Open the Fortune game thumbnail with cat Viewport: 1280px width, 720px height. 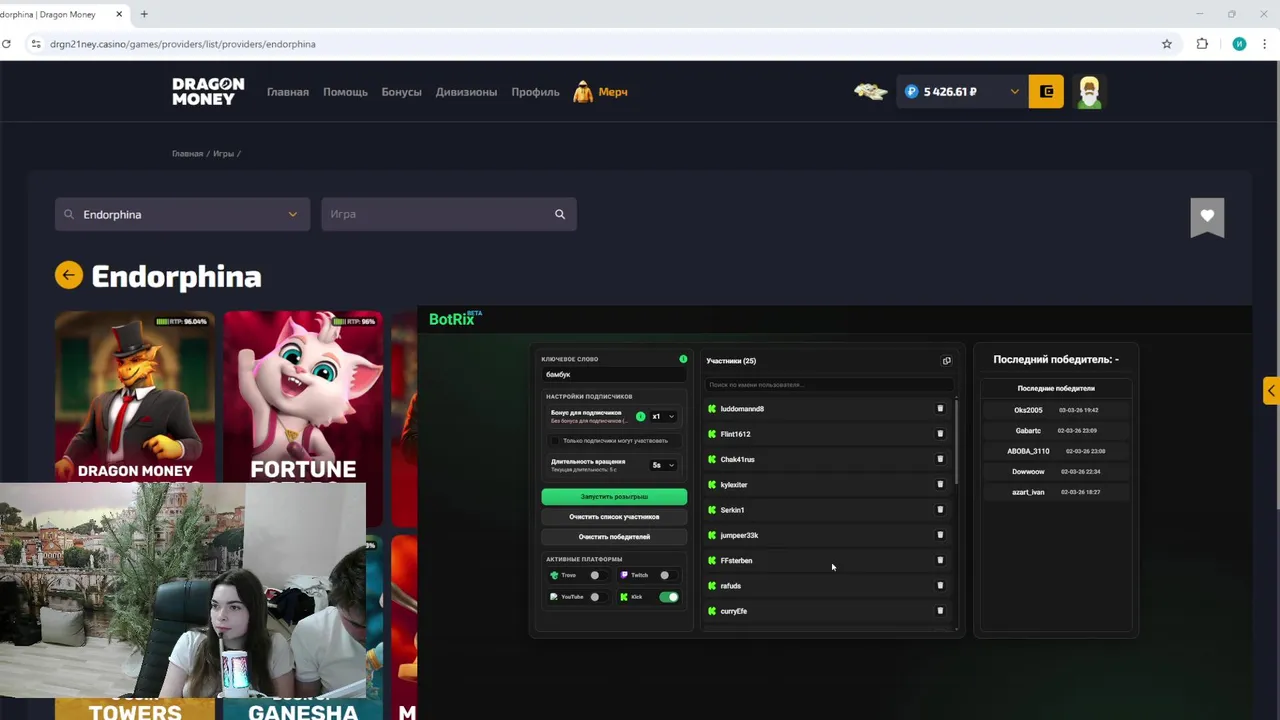click(303, 418)
